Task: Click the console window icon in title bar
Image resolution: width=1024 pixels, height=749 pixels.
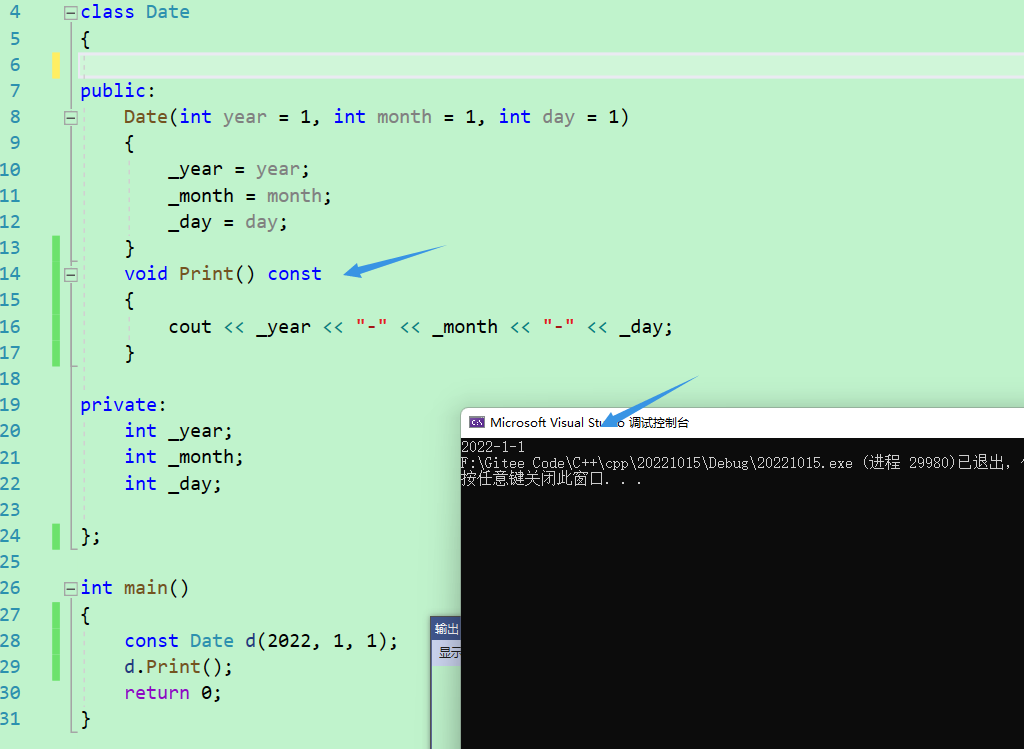Action: point(477,422)
